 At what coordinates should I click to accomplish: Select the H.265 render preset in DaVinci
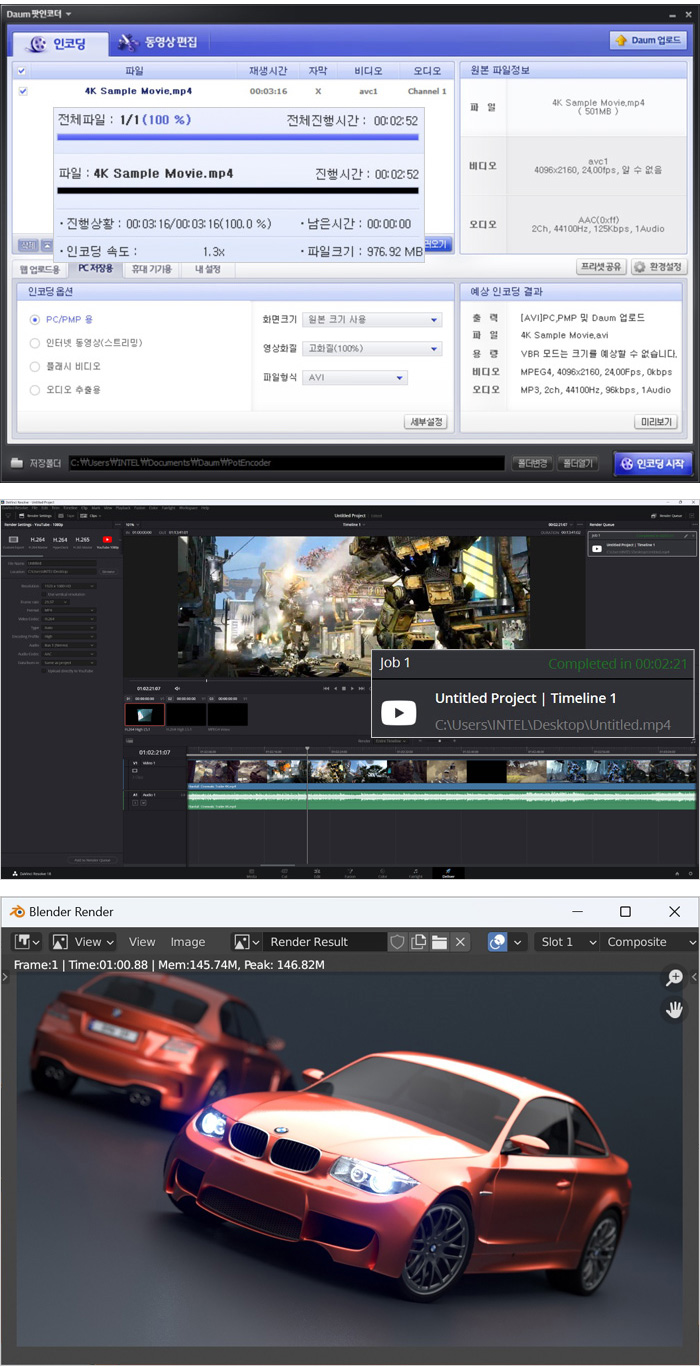[x=82, y=541]
